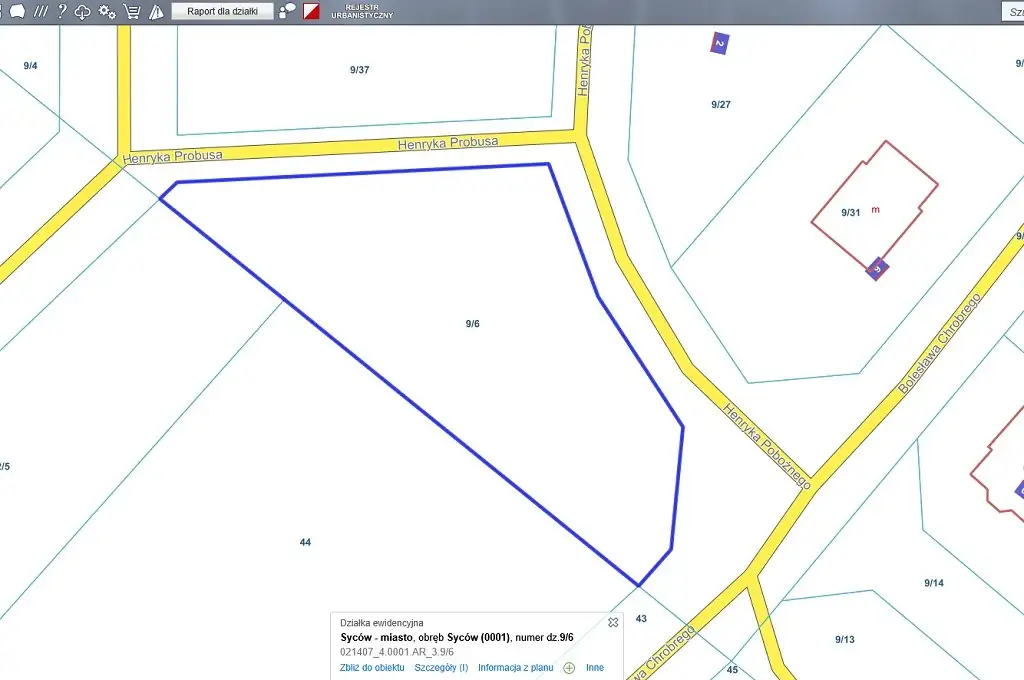Open the cloud download tool
Screen dimensions: 1024x680
tap(83, 12)
